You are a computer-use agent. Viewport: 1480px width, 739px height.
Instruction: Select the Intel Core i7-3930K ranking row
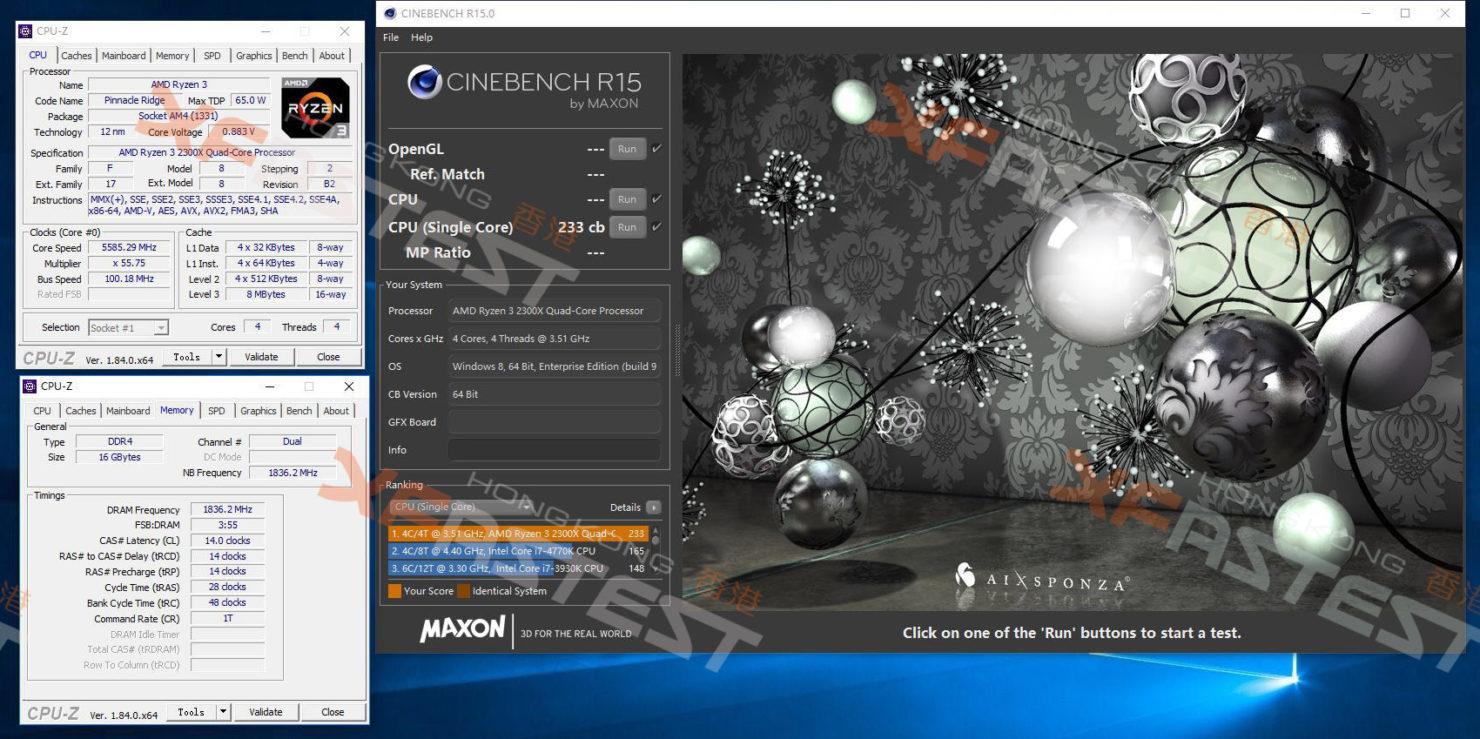tap(518, 569)
